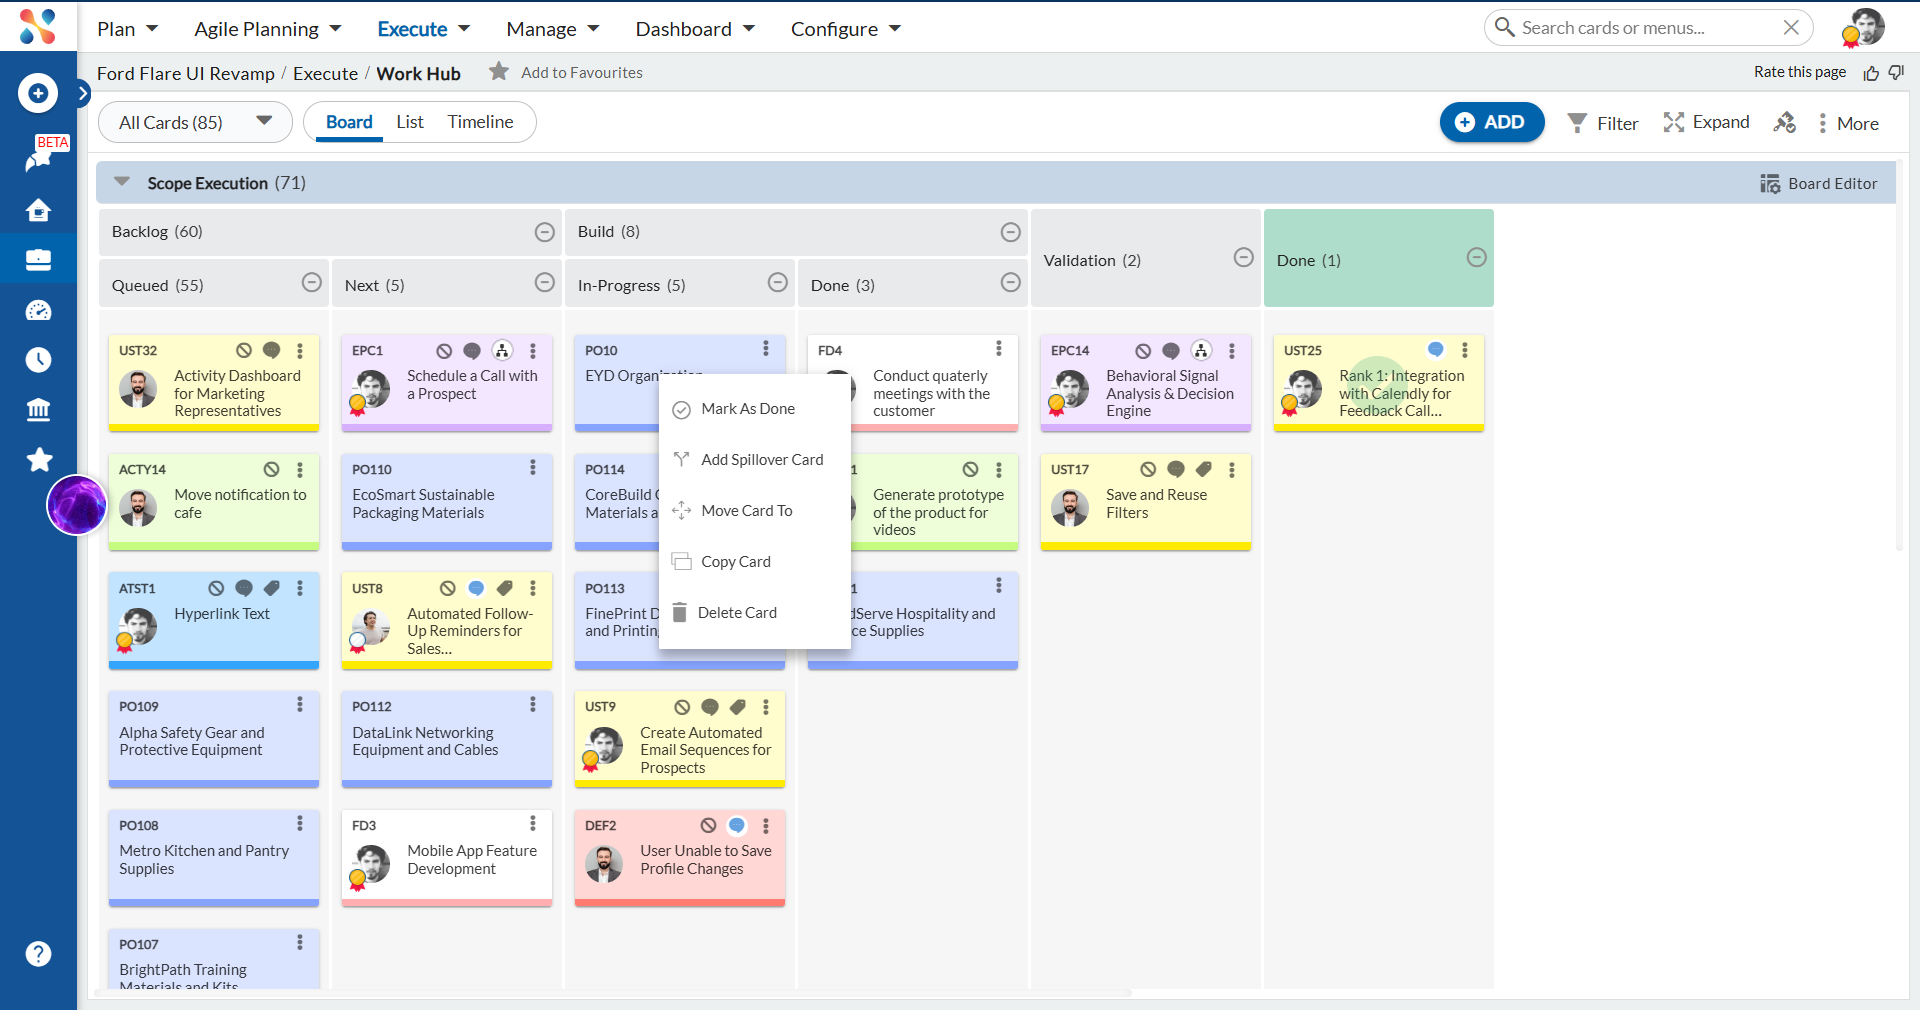Open the Dashboard dropdown menu
Image resolution: width=1920 pixels, height=1010 pixels.
click(695, 29)
